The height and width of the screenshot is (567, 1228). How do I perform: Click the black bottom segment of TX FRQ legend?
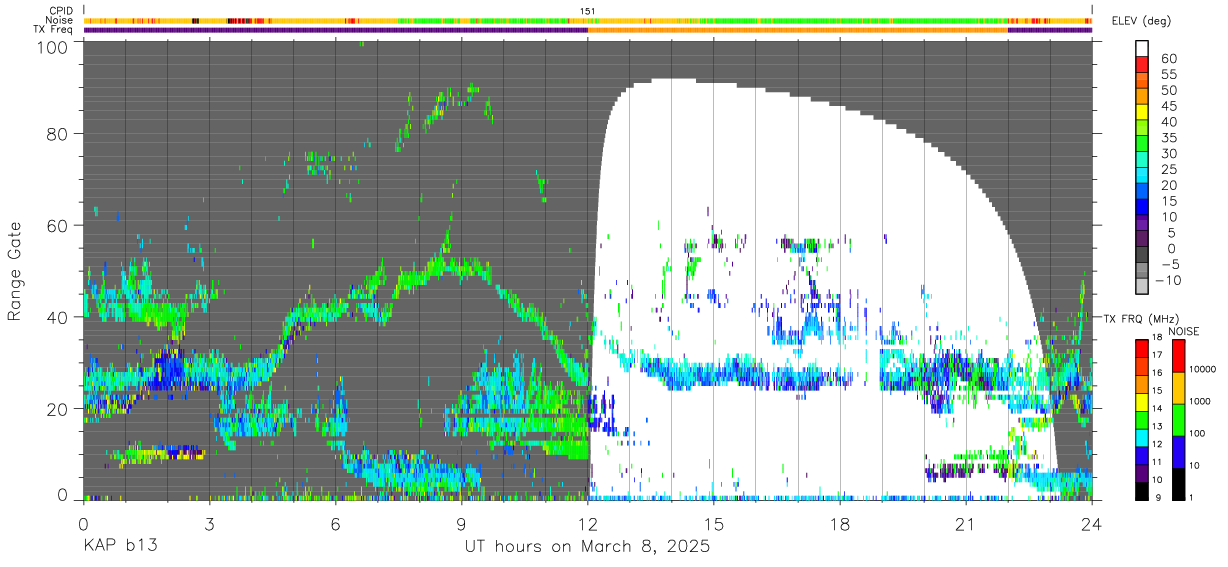pyautogui.click(x=1143, y=491)
